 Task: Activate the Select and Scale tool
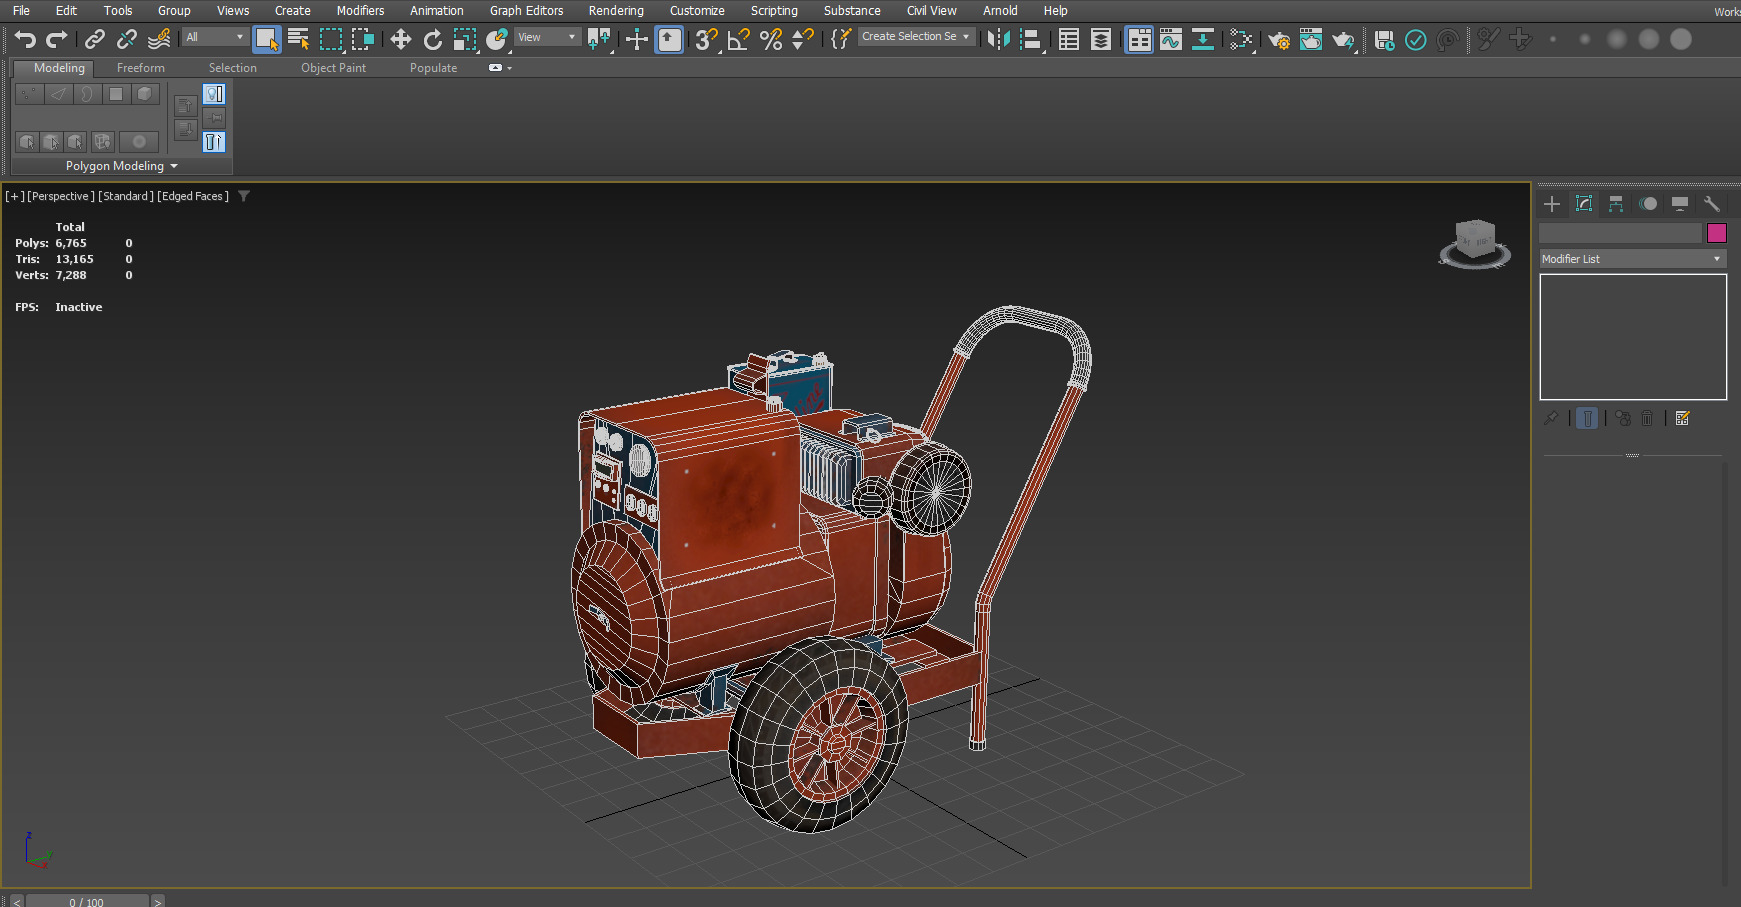(464, 39)
